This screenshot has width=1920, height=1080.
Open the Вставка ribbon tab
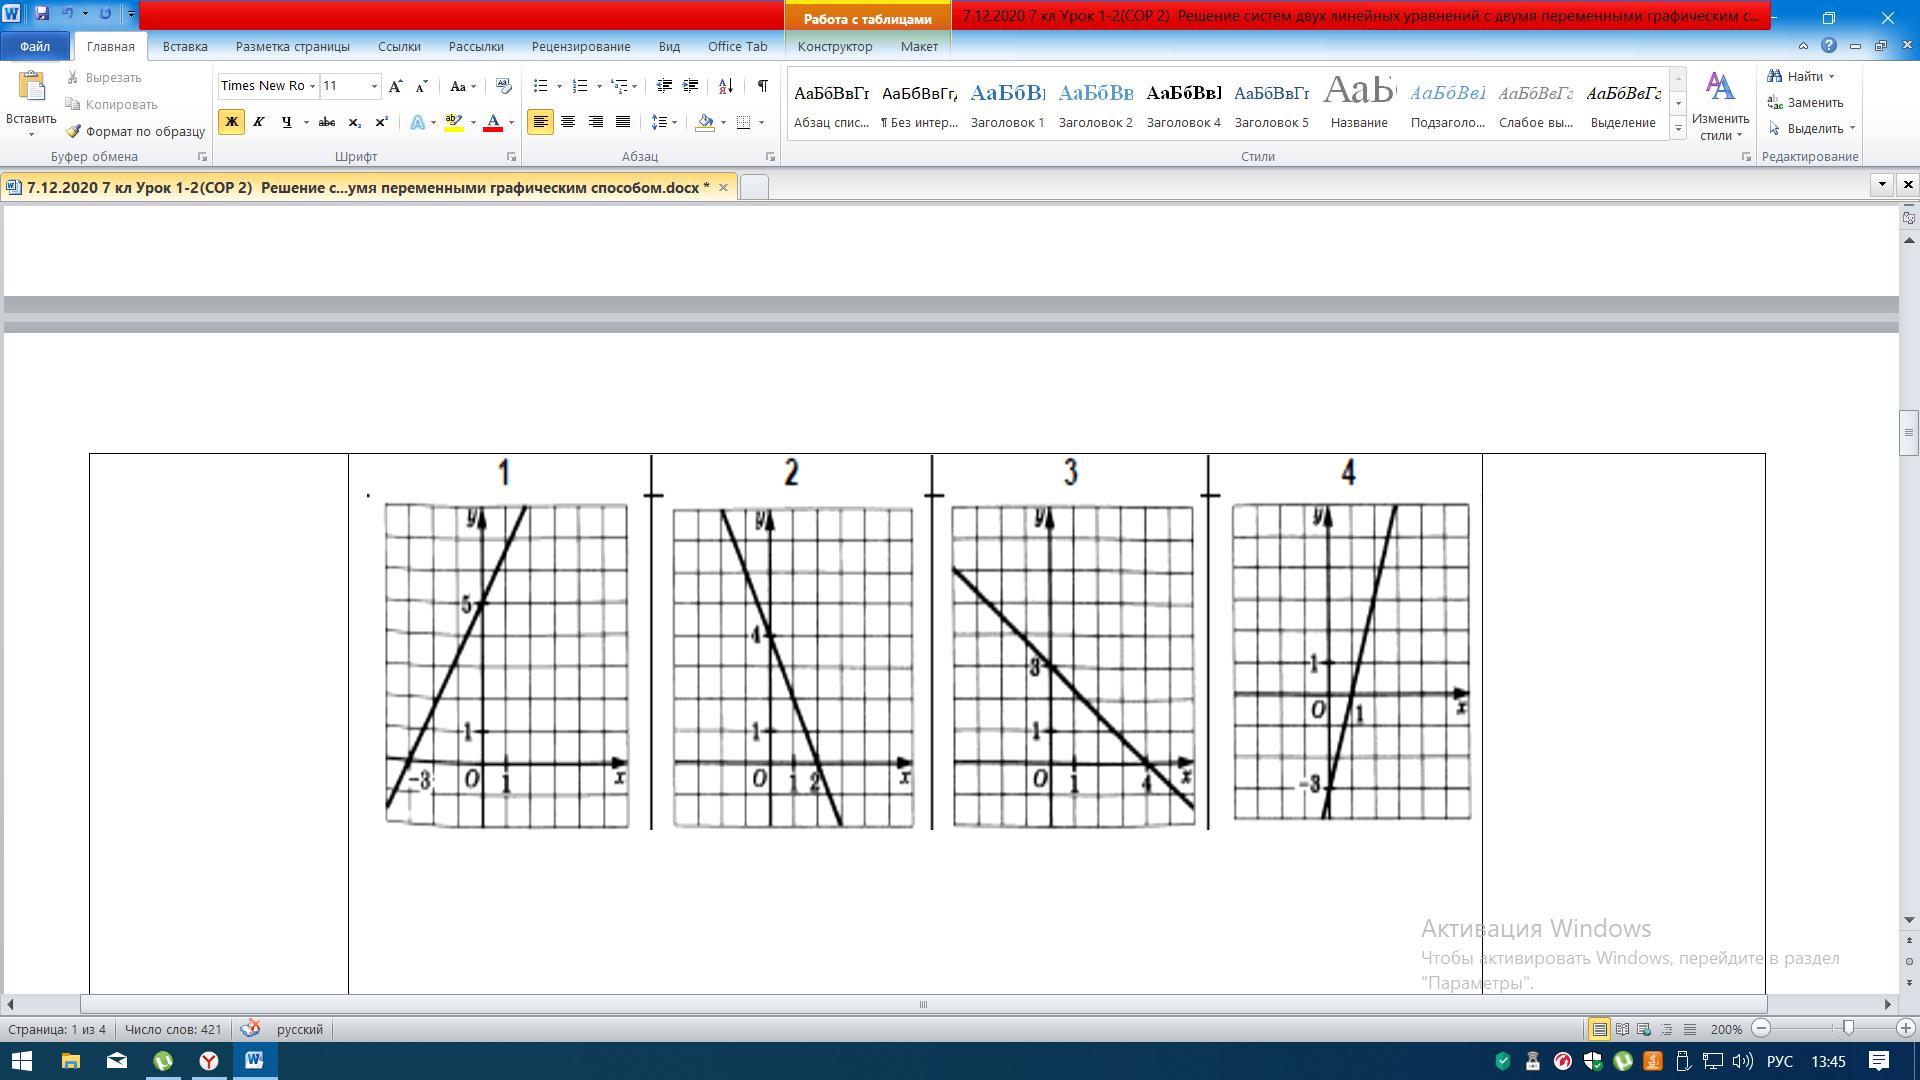(185, 46)
